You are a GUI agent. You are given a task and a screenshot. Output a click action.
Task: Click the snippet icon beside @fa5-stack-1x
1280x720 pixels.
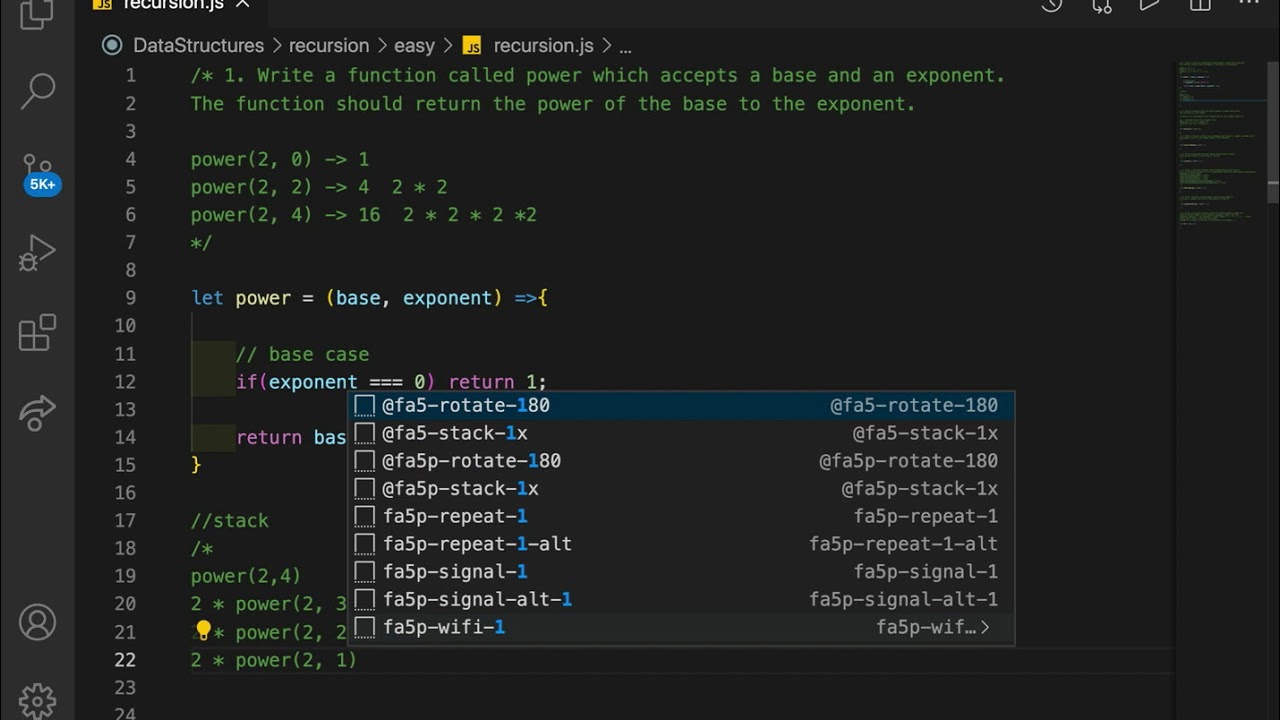[x=365, y=433]
